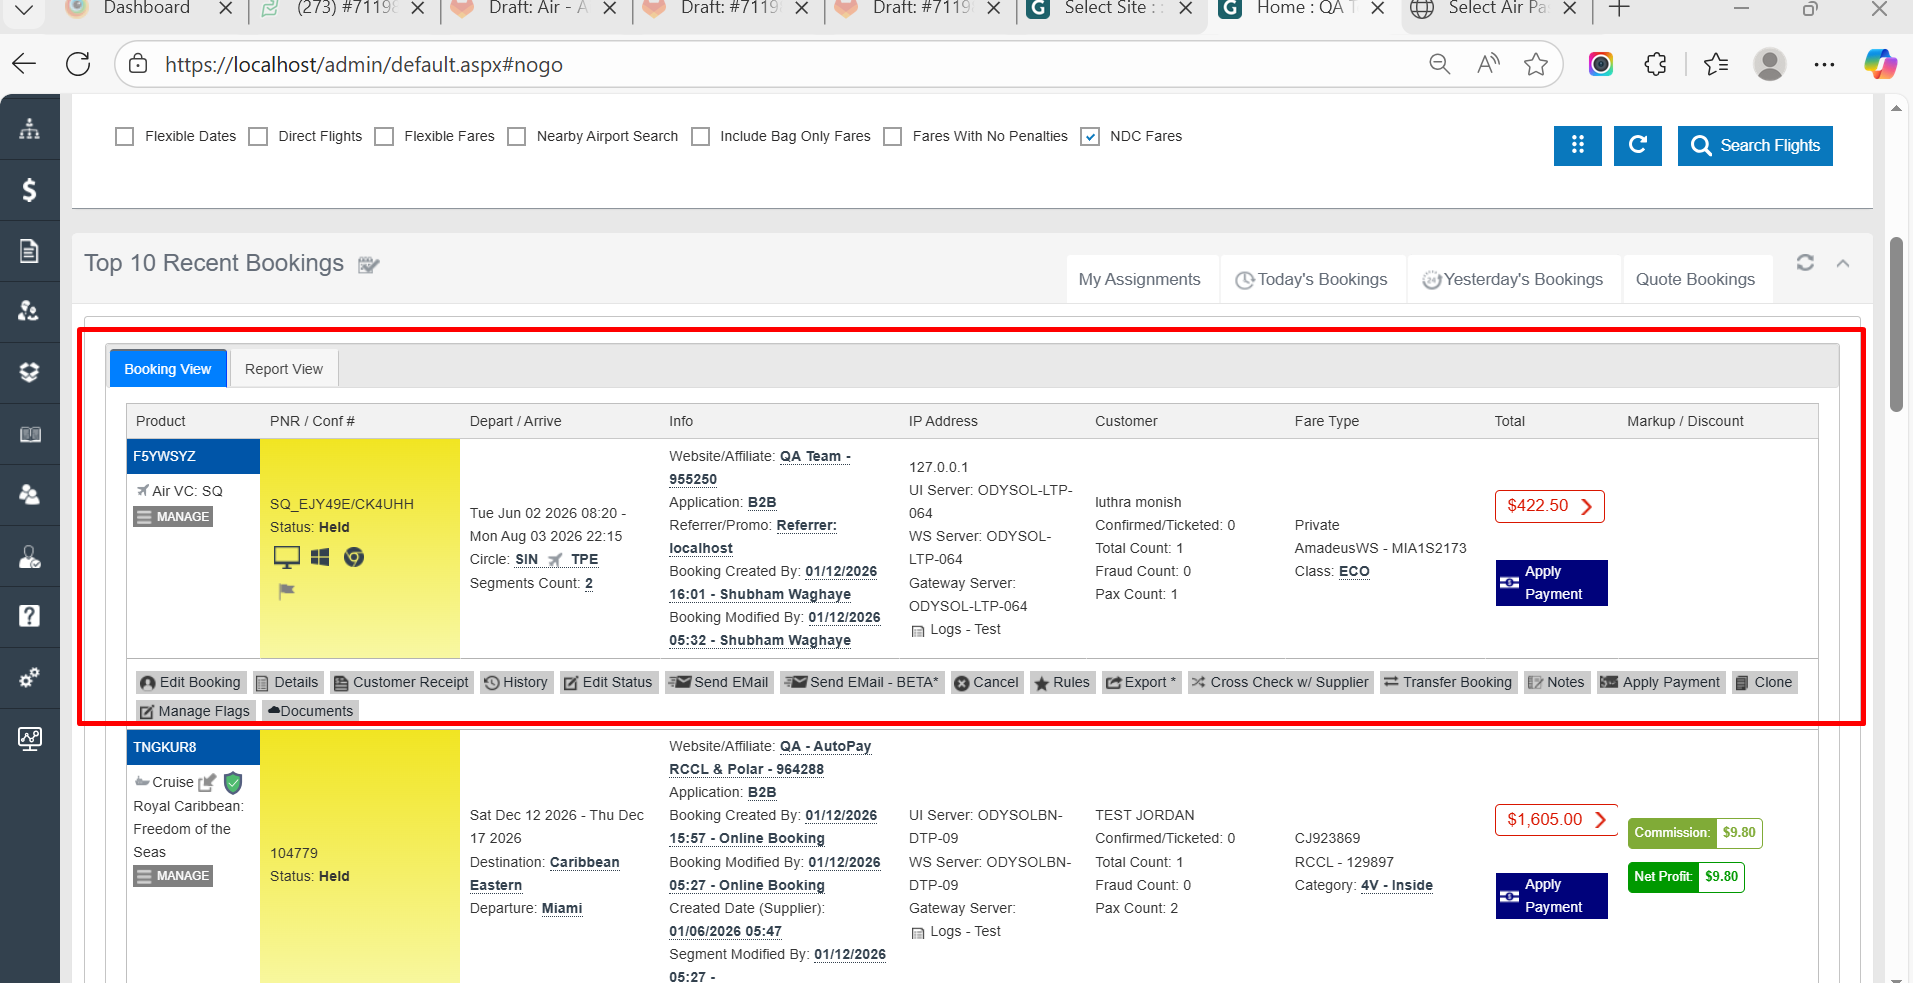Collapse the Top 10 Recent Bookings panel
The height and width of the screenshot is (983, 1913).
(1843, 263)
